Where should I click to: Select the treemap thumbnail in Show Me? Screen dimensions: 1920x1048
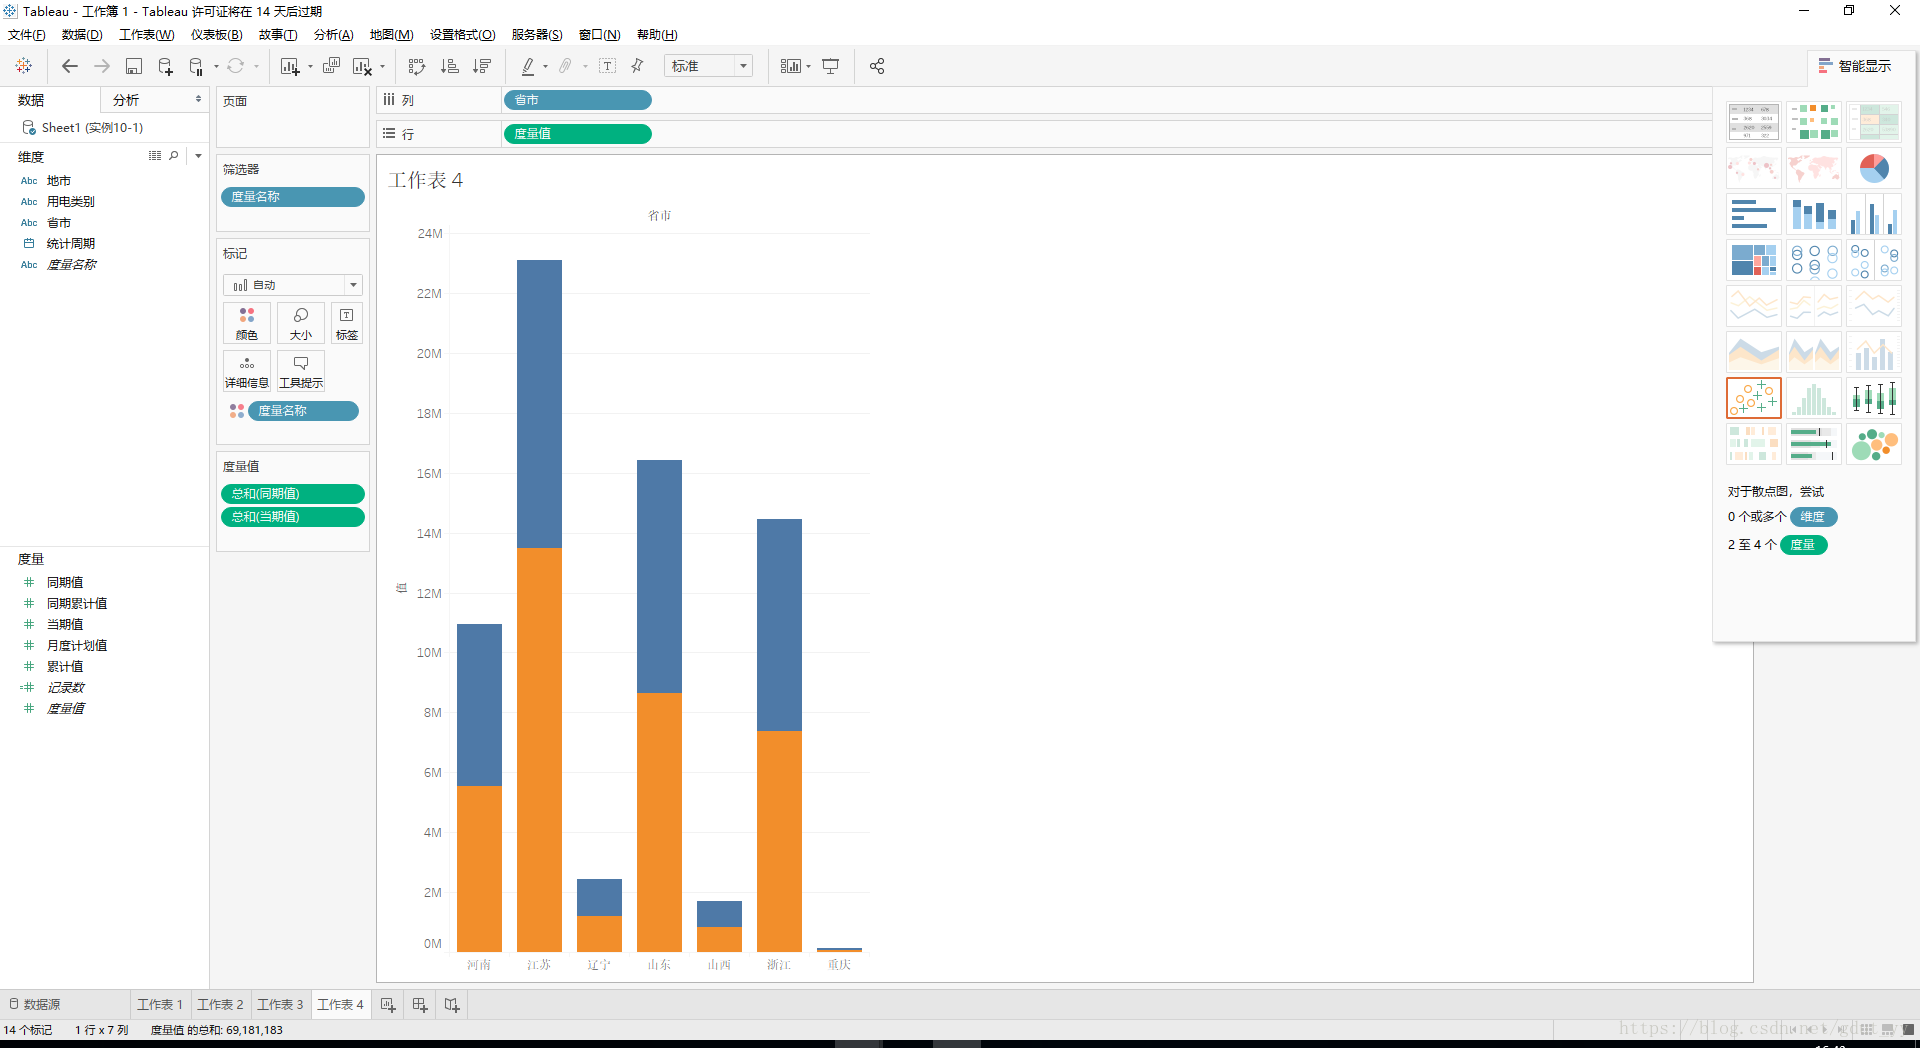pos(1753,260)
